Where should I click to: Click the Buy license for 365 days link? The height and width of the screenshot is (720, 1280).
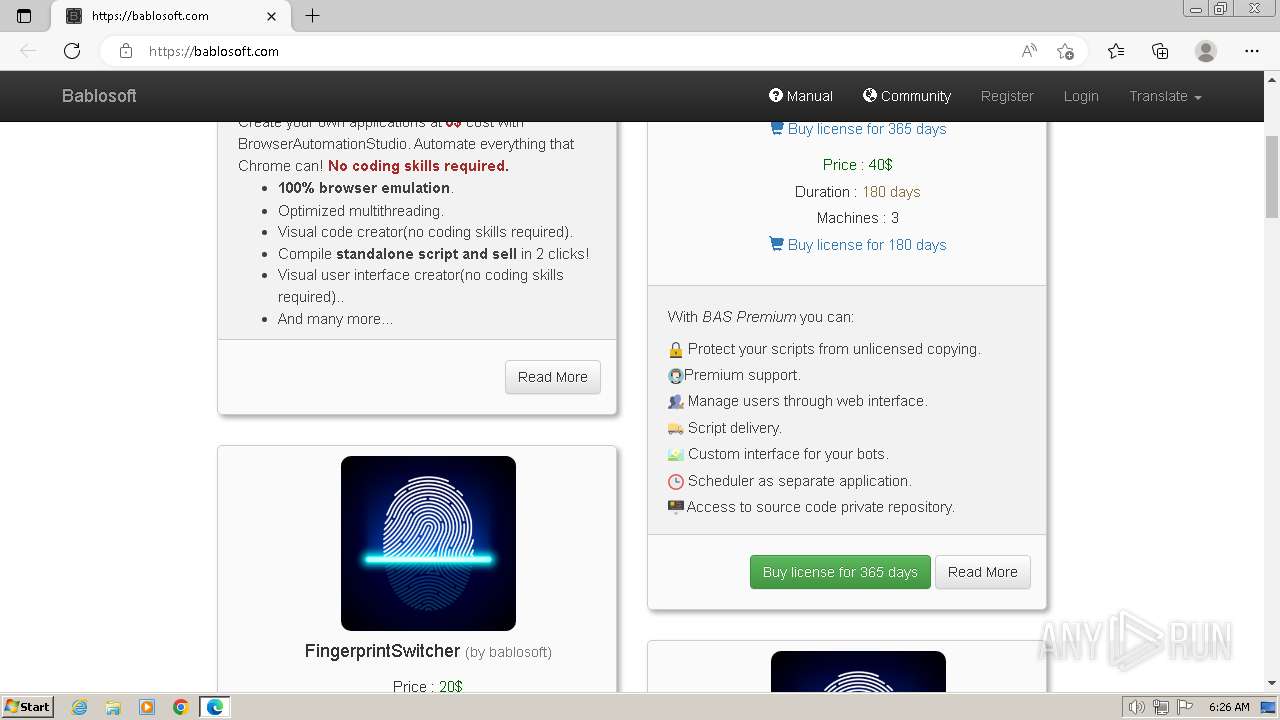click(x=858, y=128)
